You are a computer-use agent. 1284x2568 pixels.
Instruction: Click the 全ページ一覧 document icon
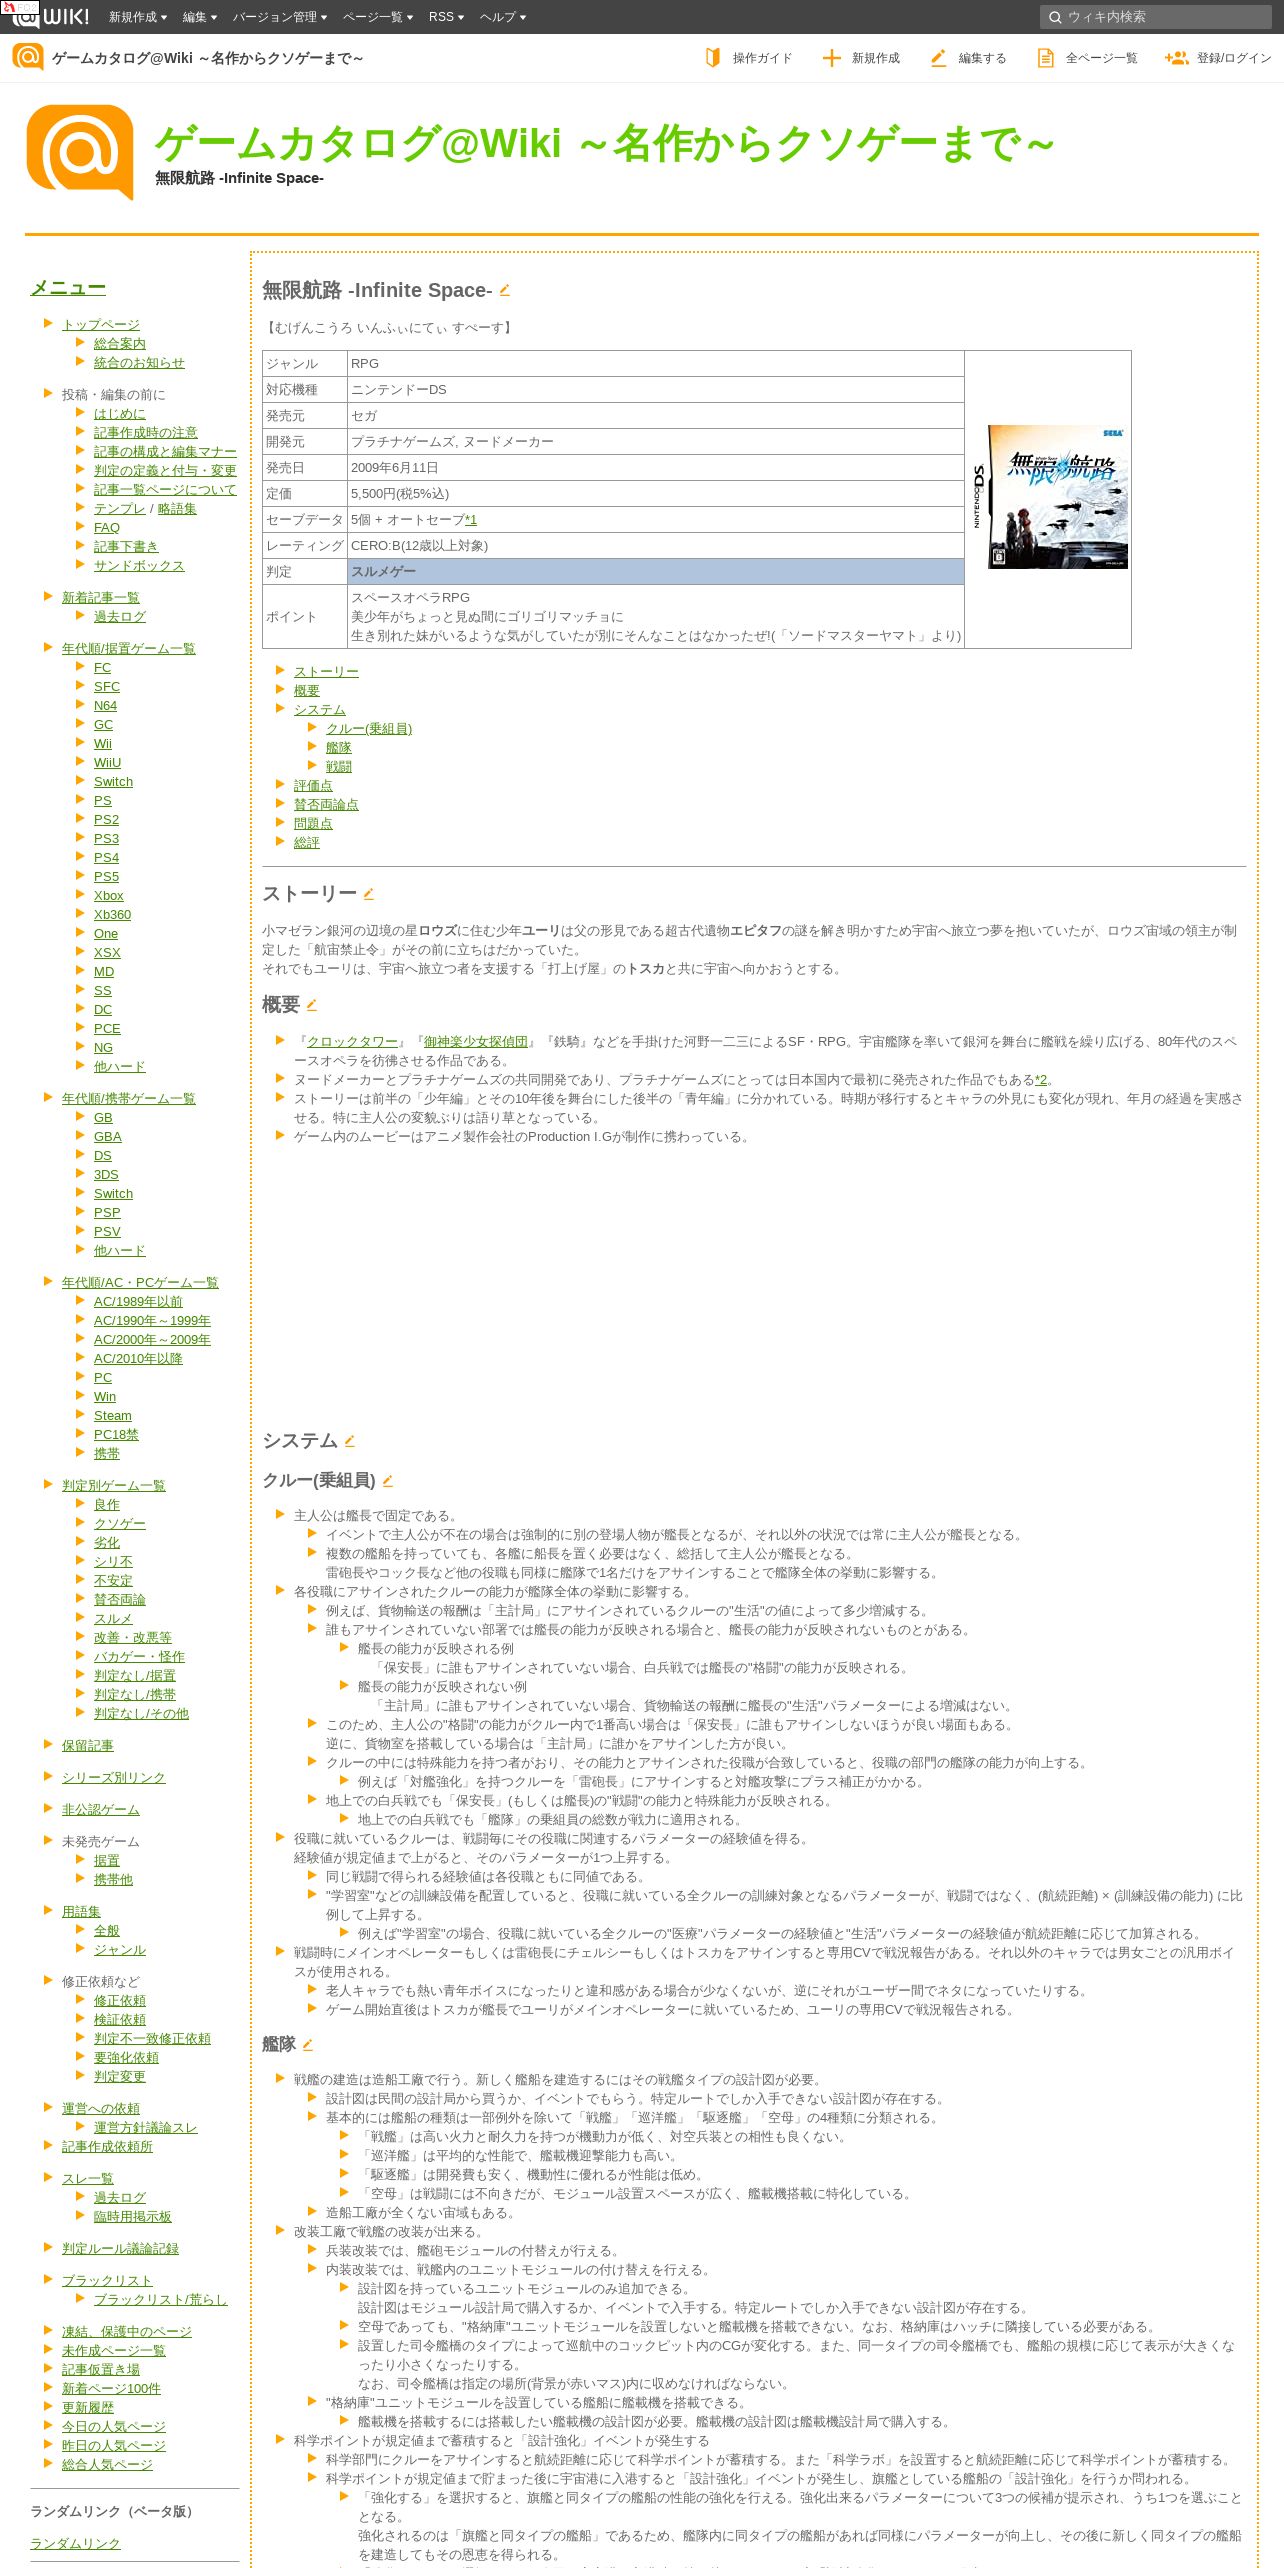[x=1045, y=58]
